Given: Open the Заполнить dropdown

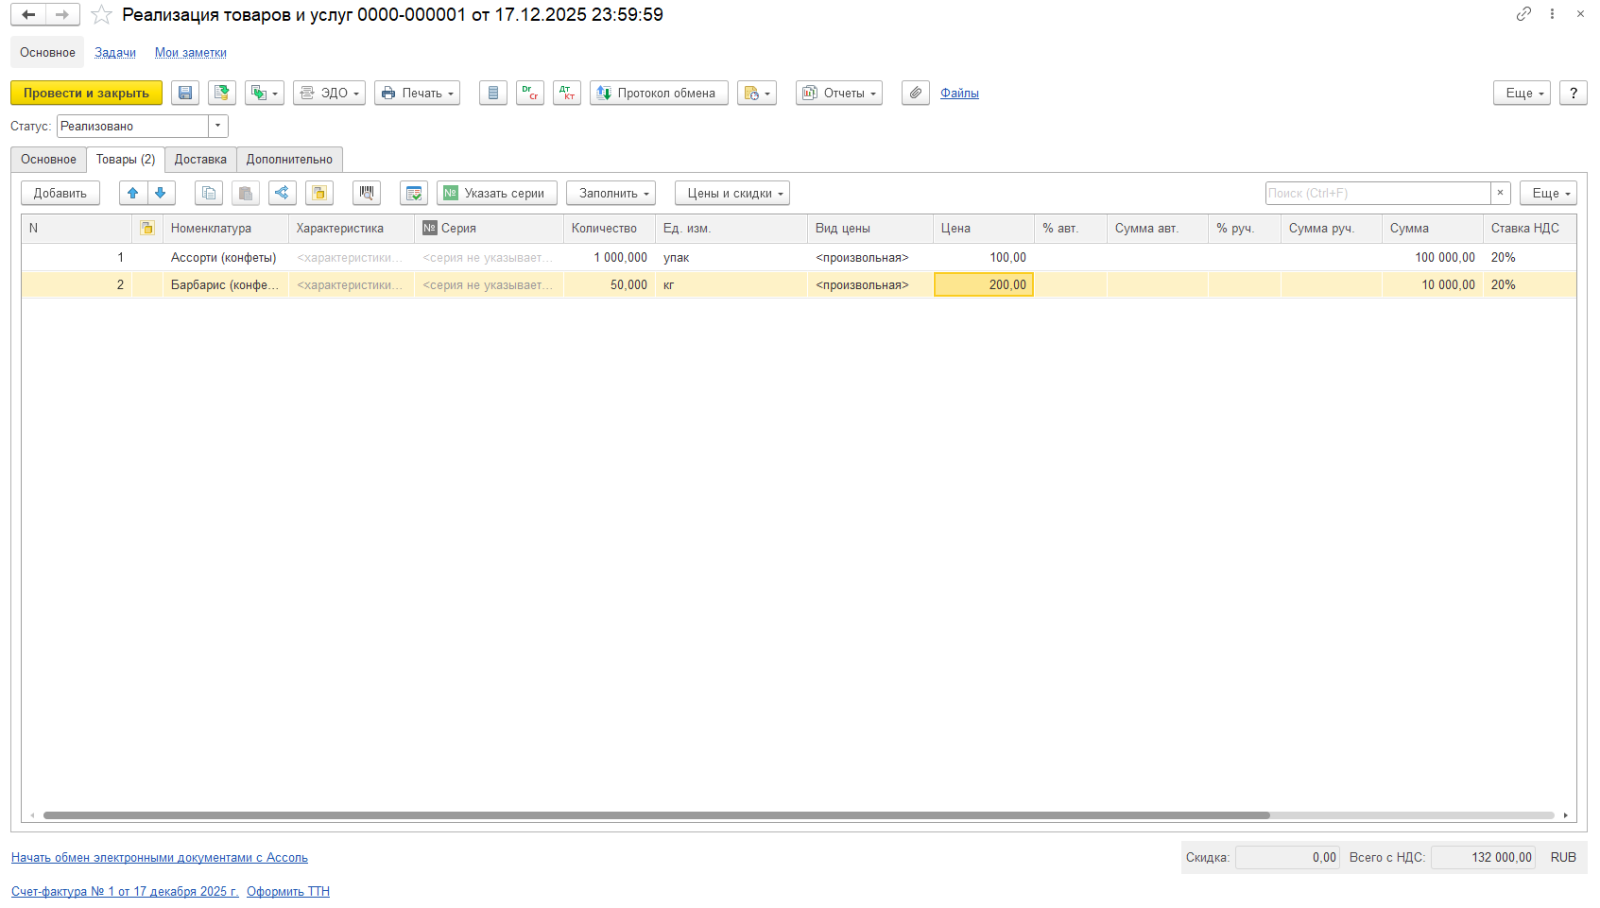Looking at the screenshot, I should [x=610, y=193].
